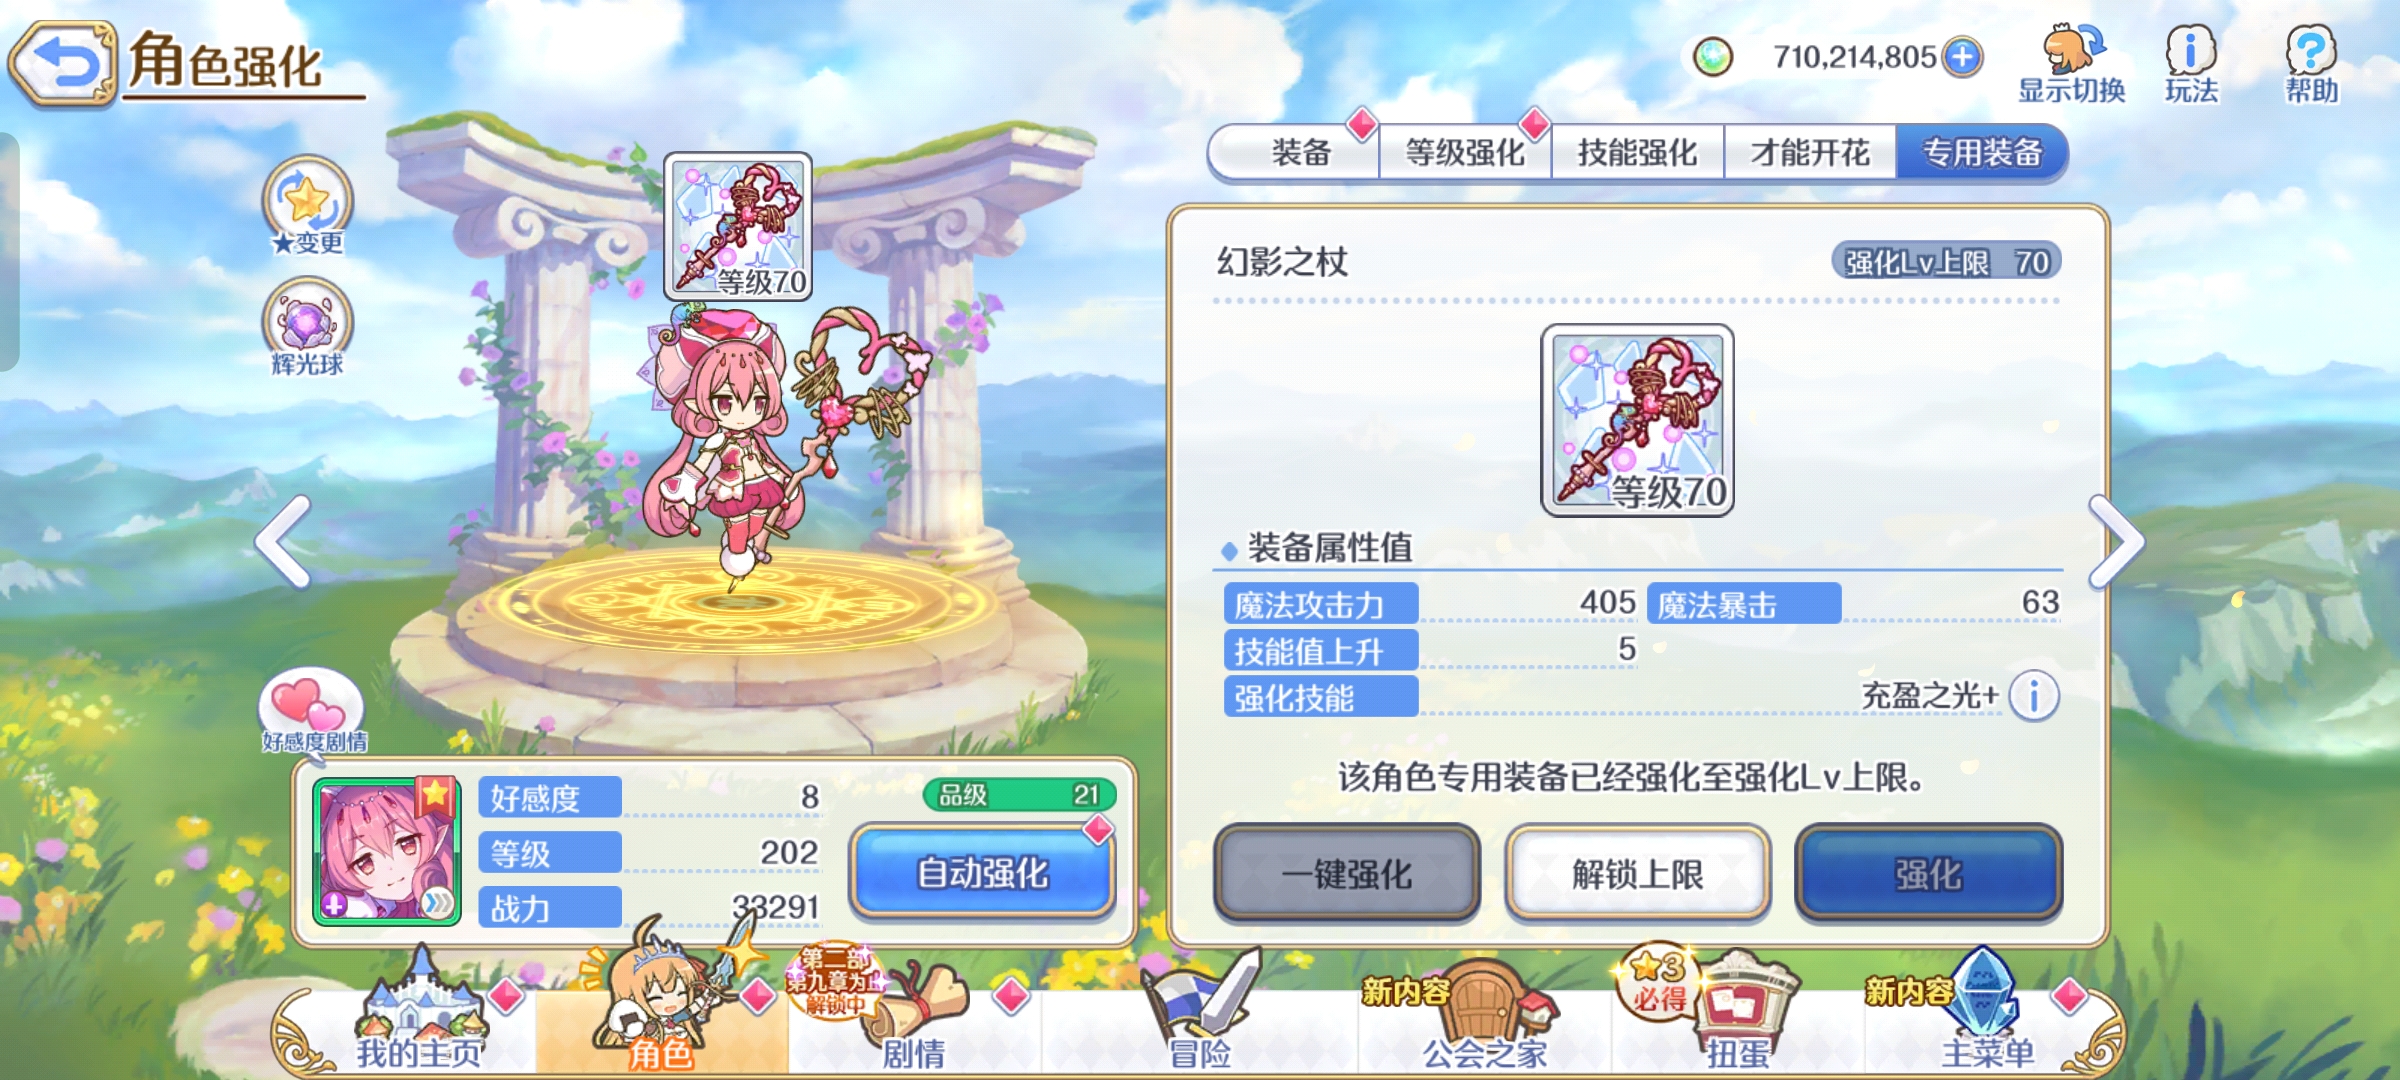
Task: Open the ★变更 star change icon
Action: tap(308, 205)
